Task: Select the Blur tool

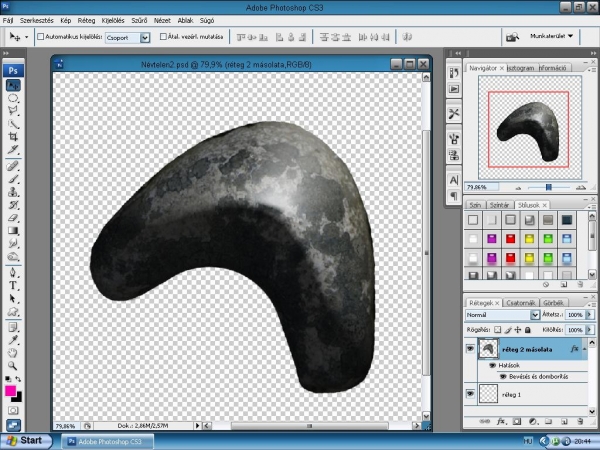Action: pos(13,243)
